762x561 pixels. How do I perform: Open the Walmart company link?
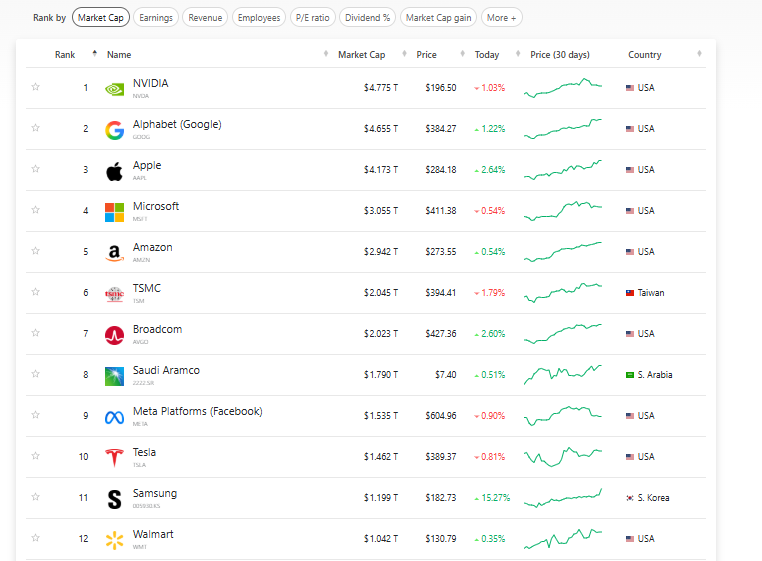coord(153,534)
